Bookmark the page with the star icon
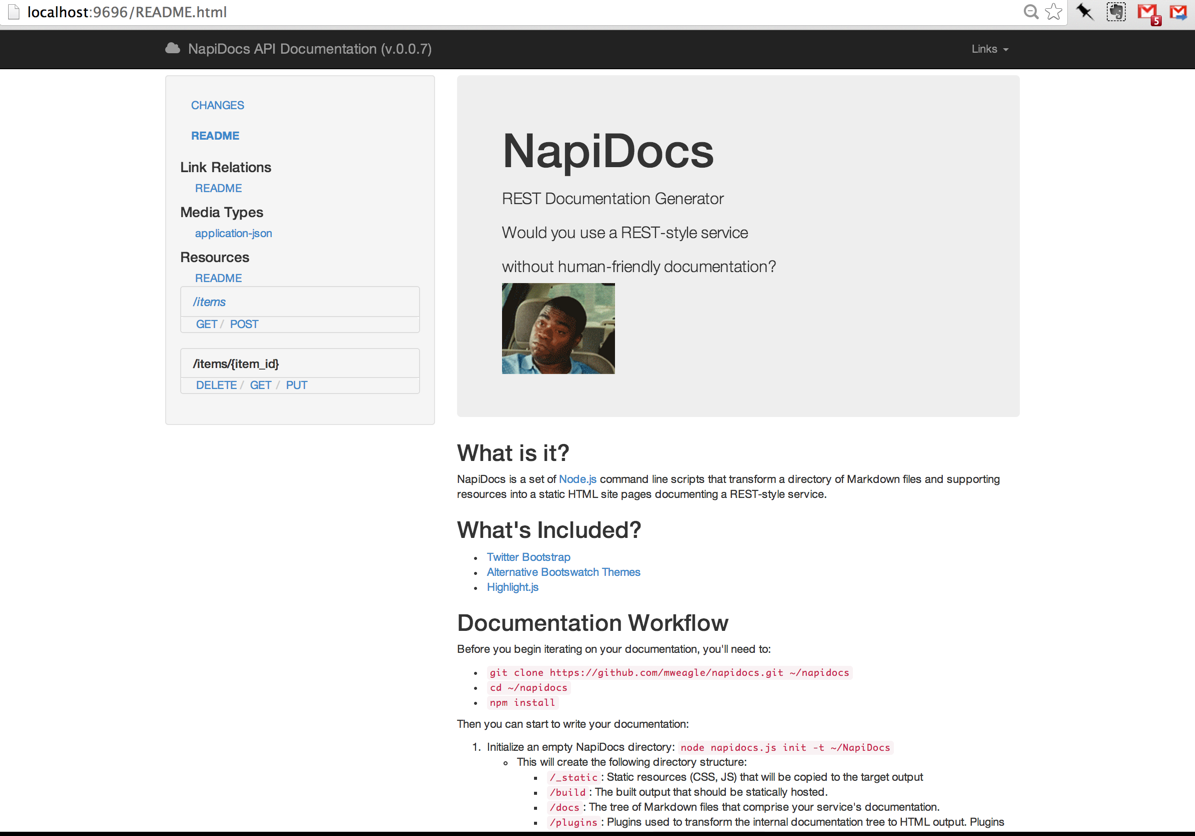 click(1054, 11)
